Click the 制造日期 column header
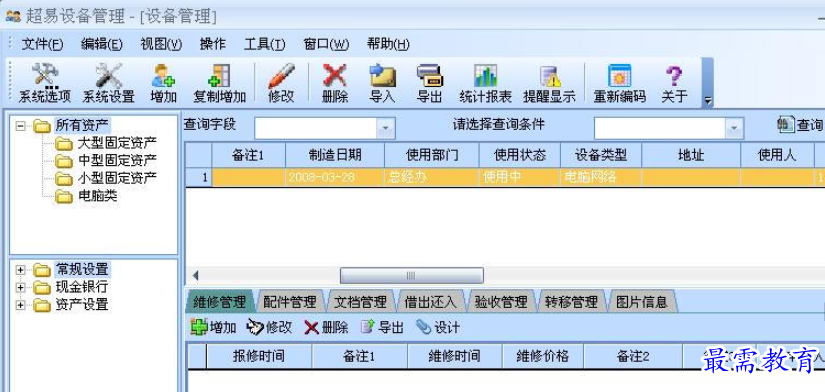 tap(335, 155)
